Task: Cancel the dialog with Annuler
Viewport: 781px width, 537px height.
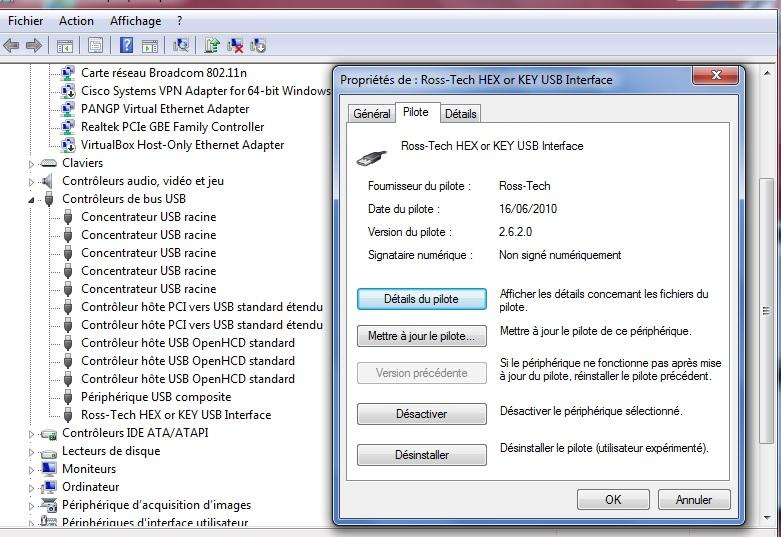Action: click(x=694, y=500)
